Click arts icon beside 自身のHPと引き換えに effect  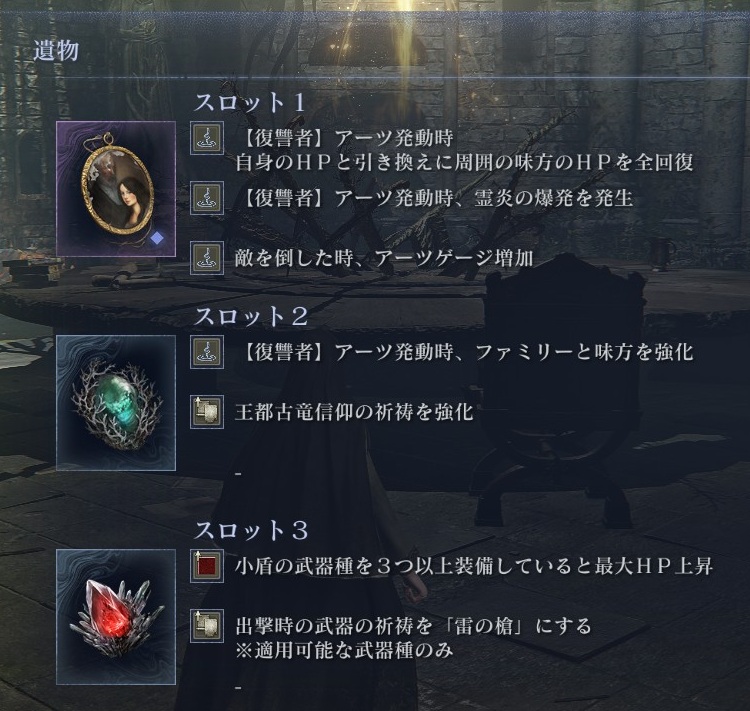point(207,138)
